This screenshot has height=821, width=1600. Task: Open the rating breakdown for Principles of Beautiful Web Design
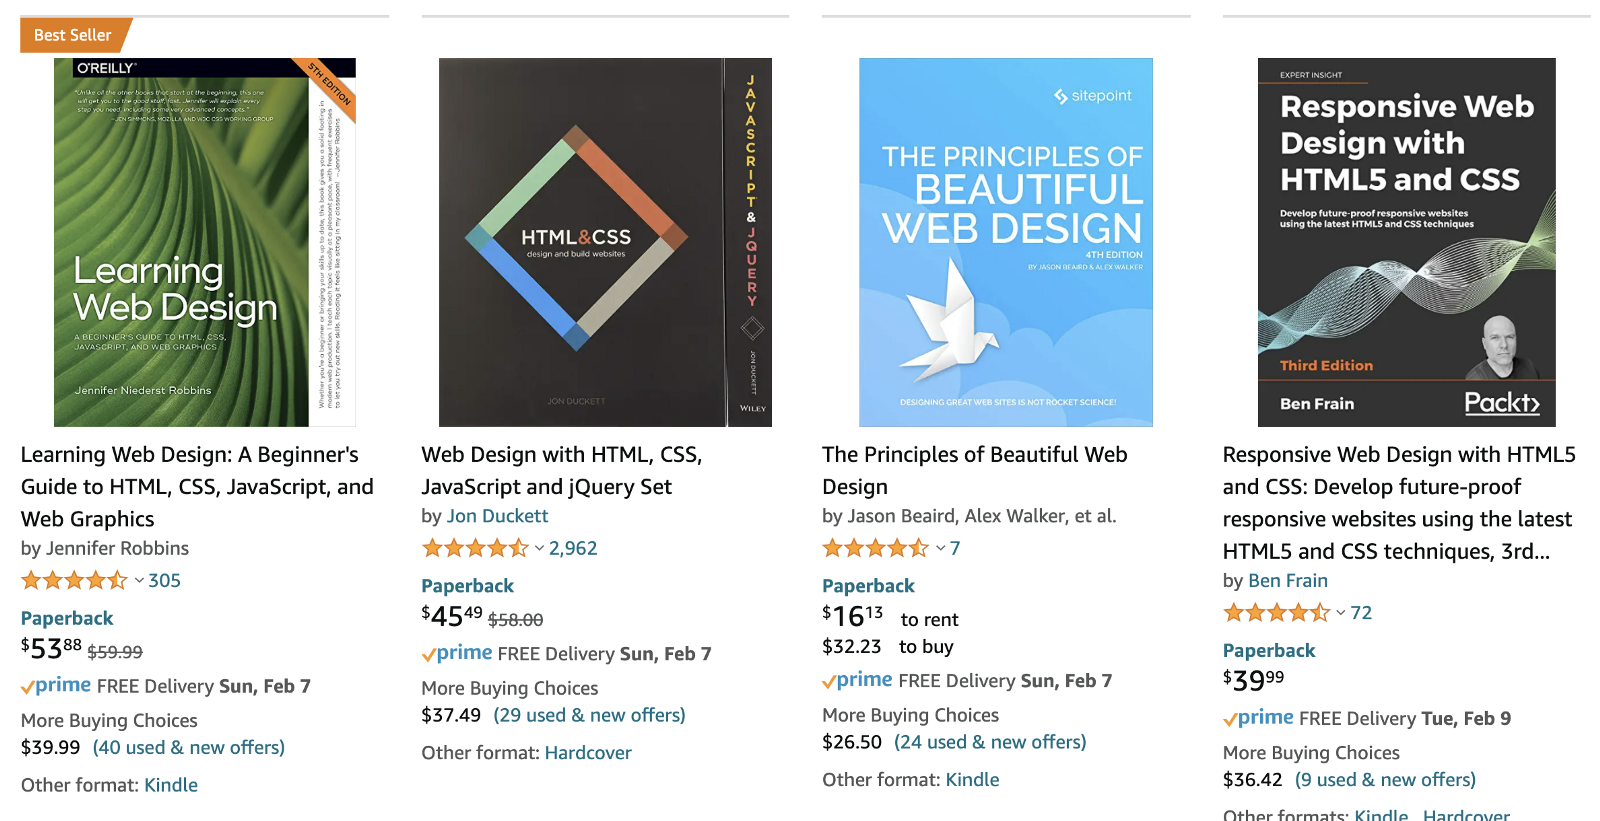[x=940, y=548]
